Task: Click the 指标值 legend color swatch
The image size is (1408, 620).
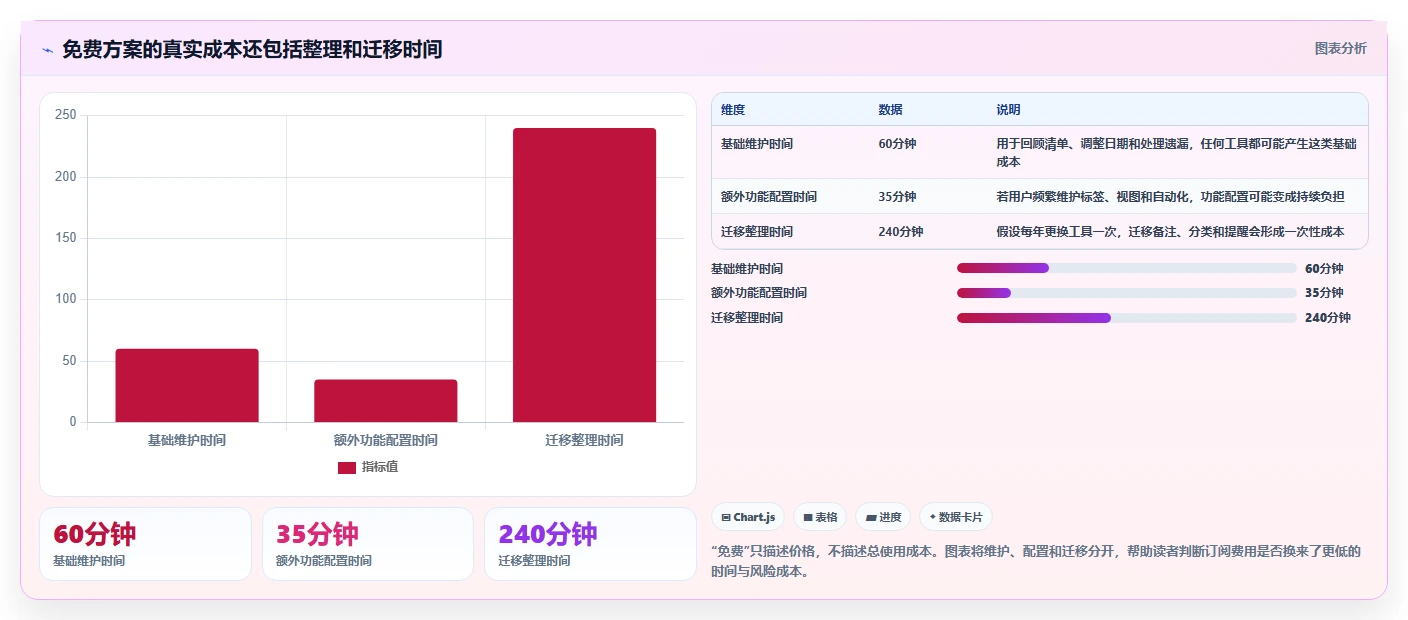Action: tap(347, 467)
